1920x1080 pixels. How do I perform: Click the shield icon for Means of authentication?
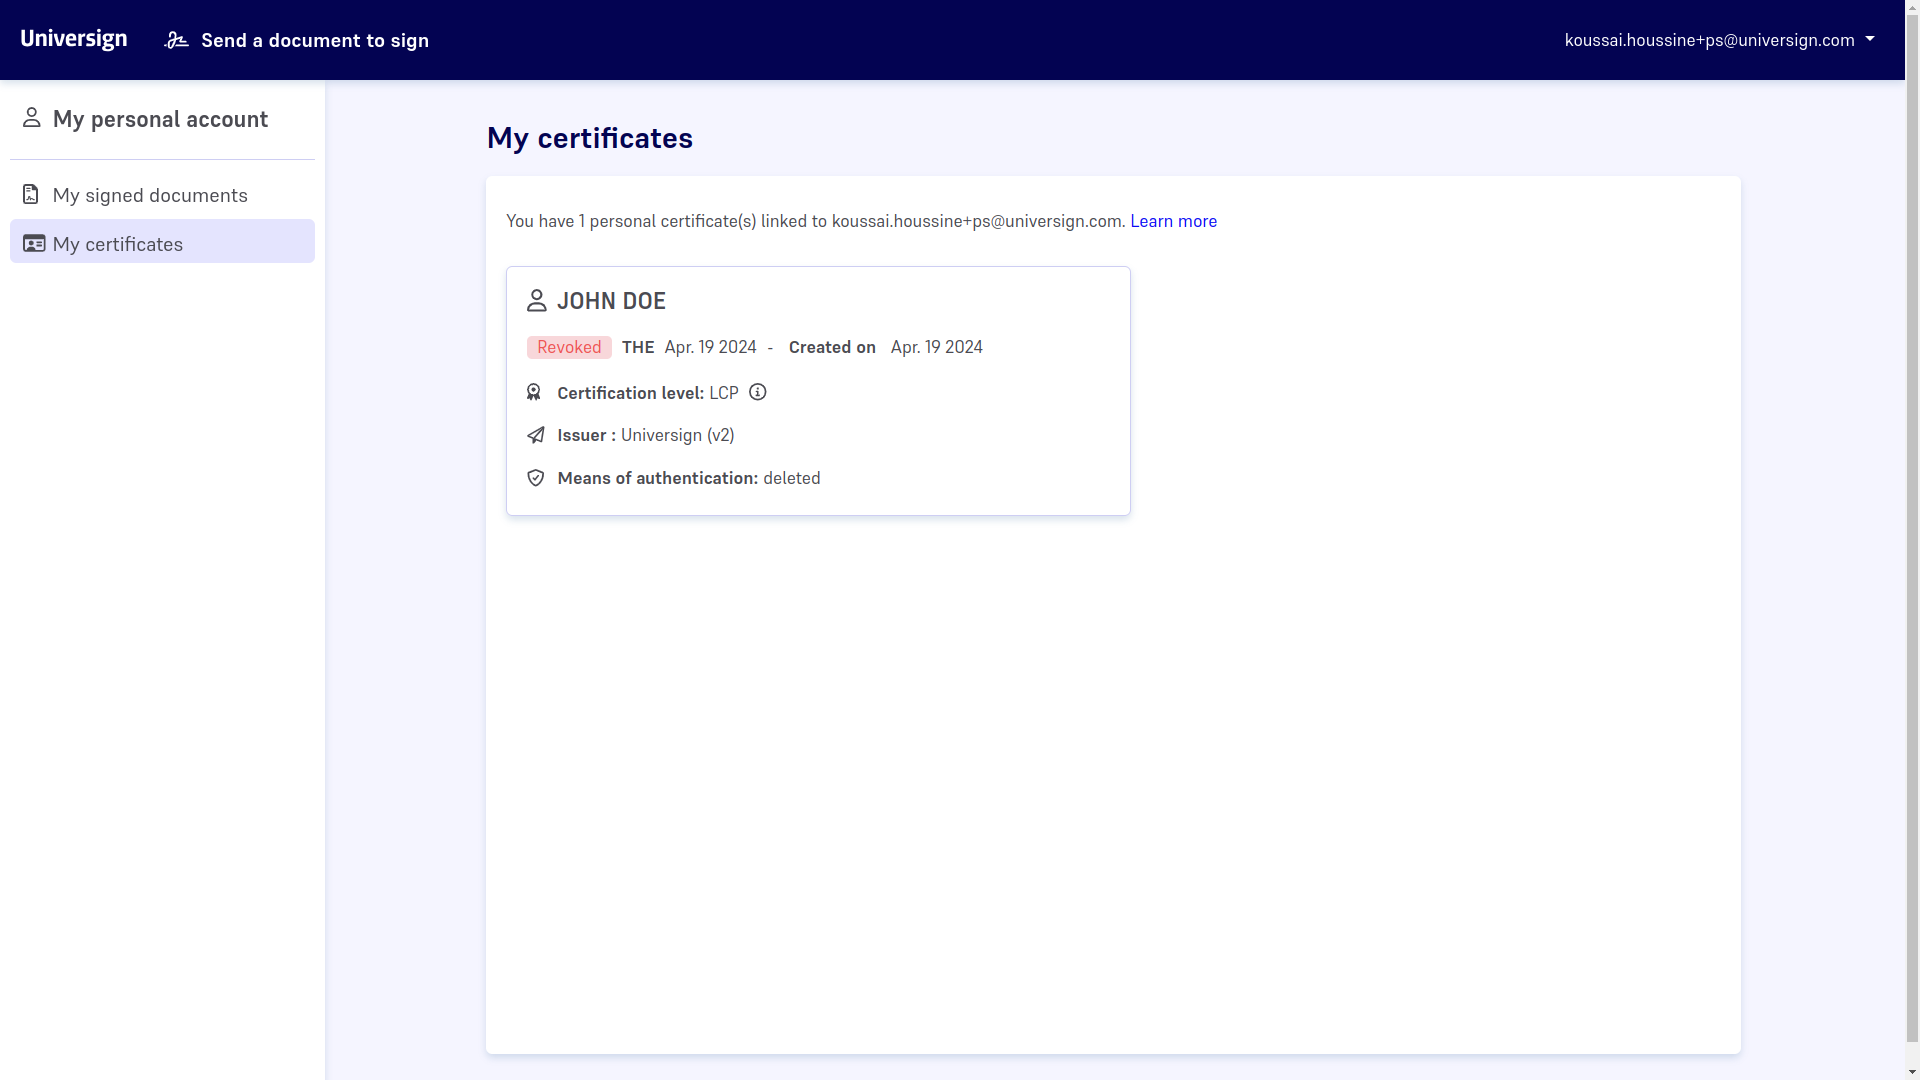pyautogui.click(x=536, y=478)
